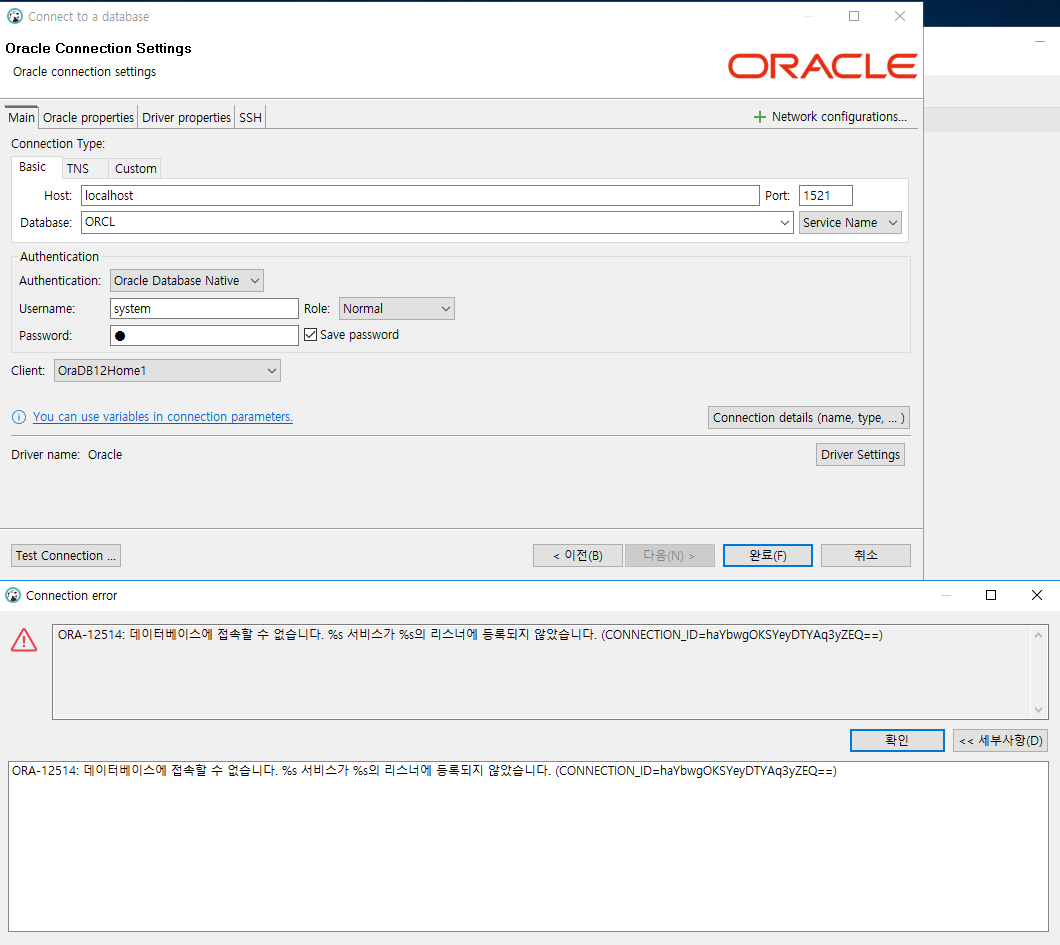The width and height of the screenshot is (1060, 945).
Task: Close the Connection error dialog
Action: 1036,595
